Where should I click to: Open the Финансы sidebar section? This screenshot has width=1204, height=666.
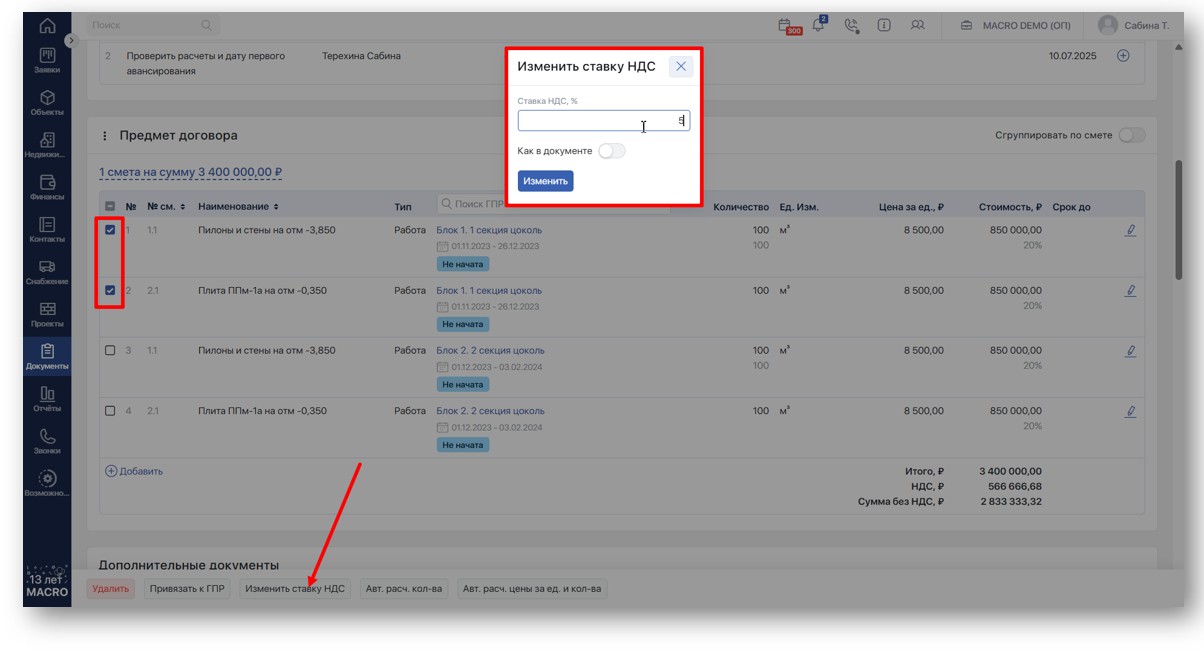47,187
